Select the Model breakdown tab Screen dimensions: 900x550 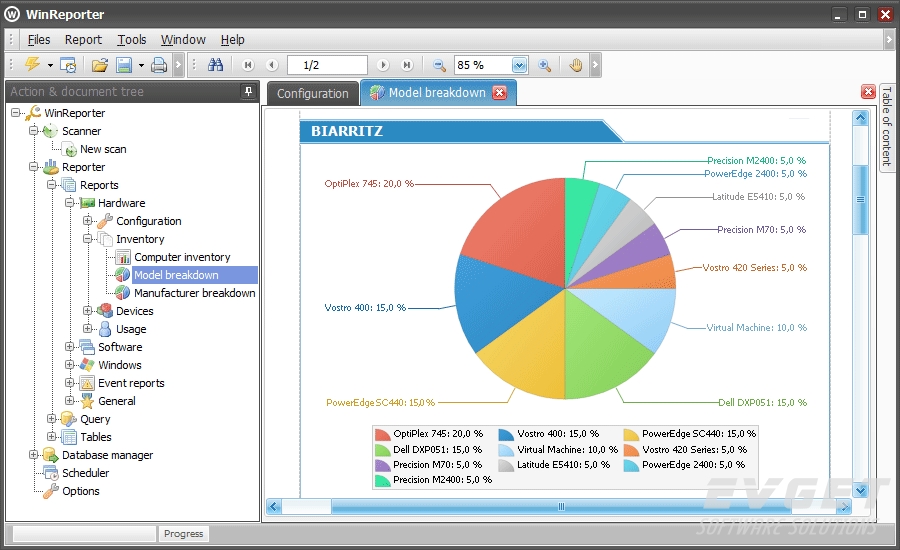[x=437, y=92]
